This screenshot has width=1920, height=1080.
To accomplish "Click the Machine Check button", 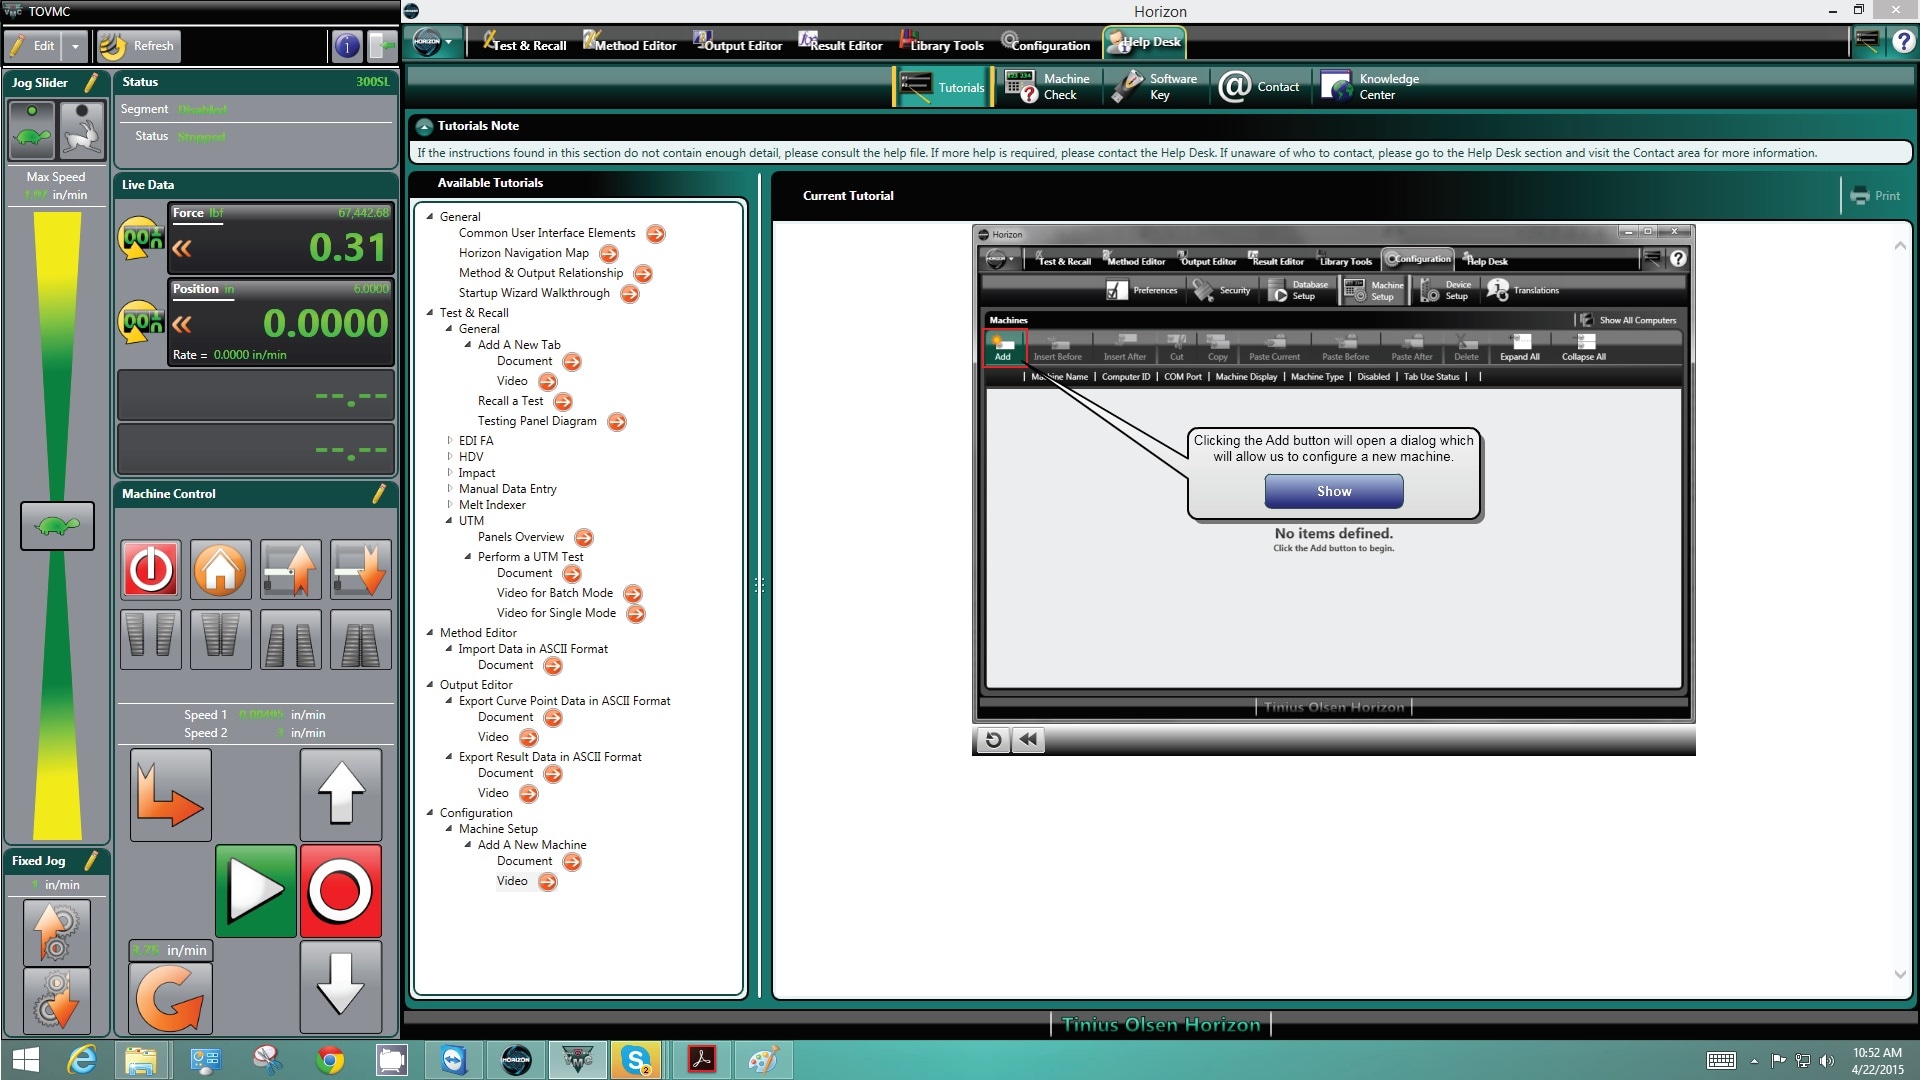I will click(1049, 87).
